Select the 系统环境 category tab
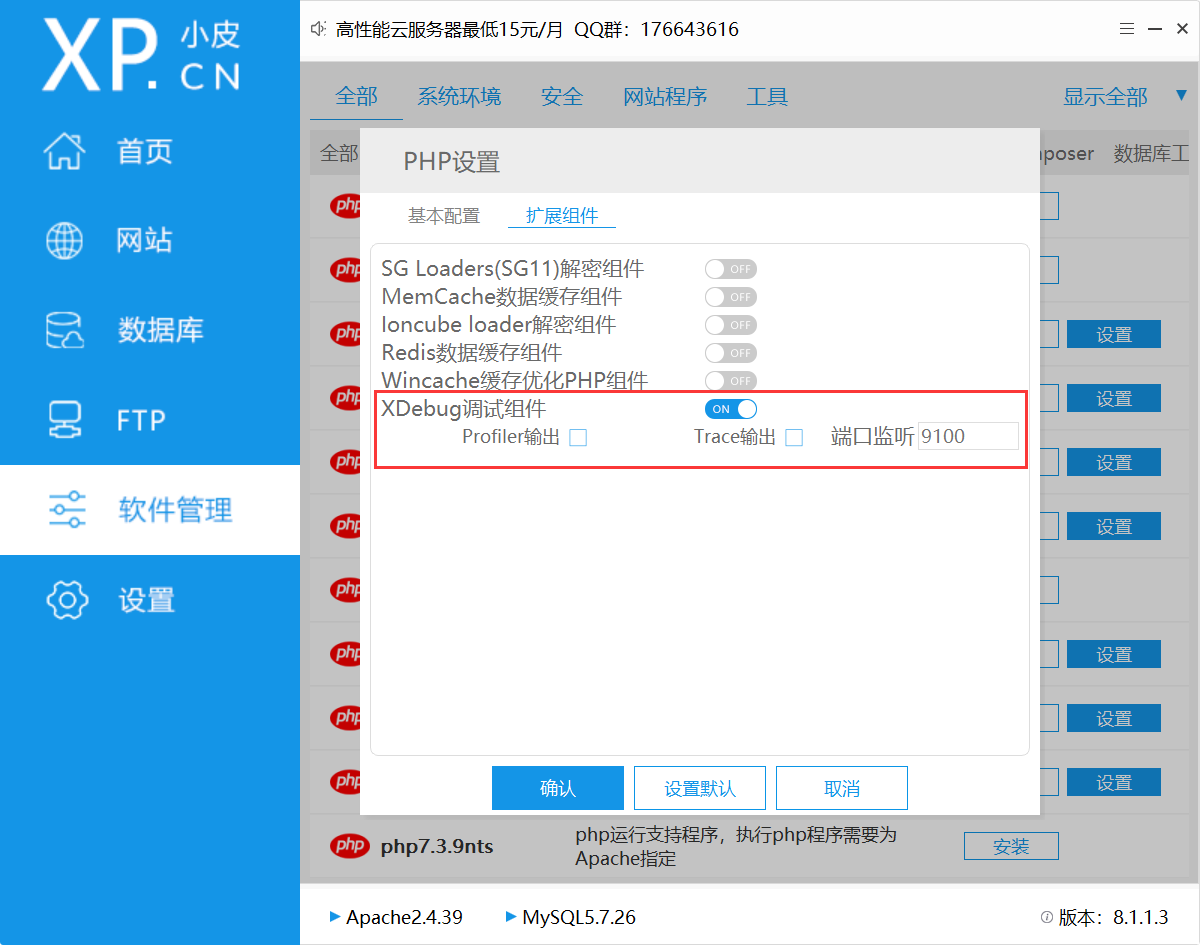The height and width of the screenshot is (945, 1200). (x=460, y=97)
